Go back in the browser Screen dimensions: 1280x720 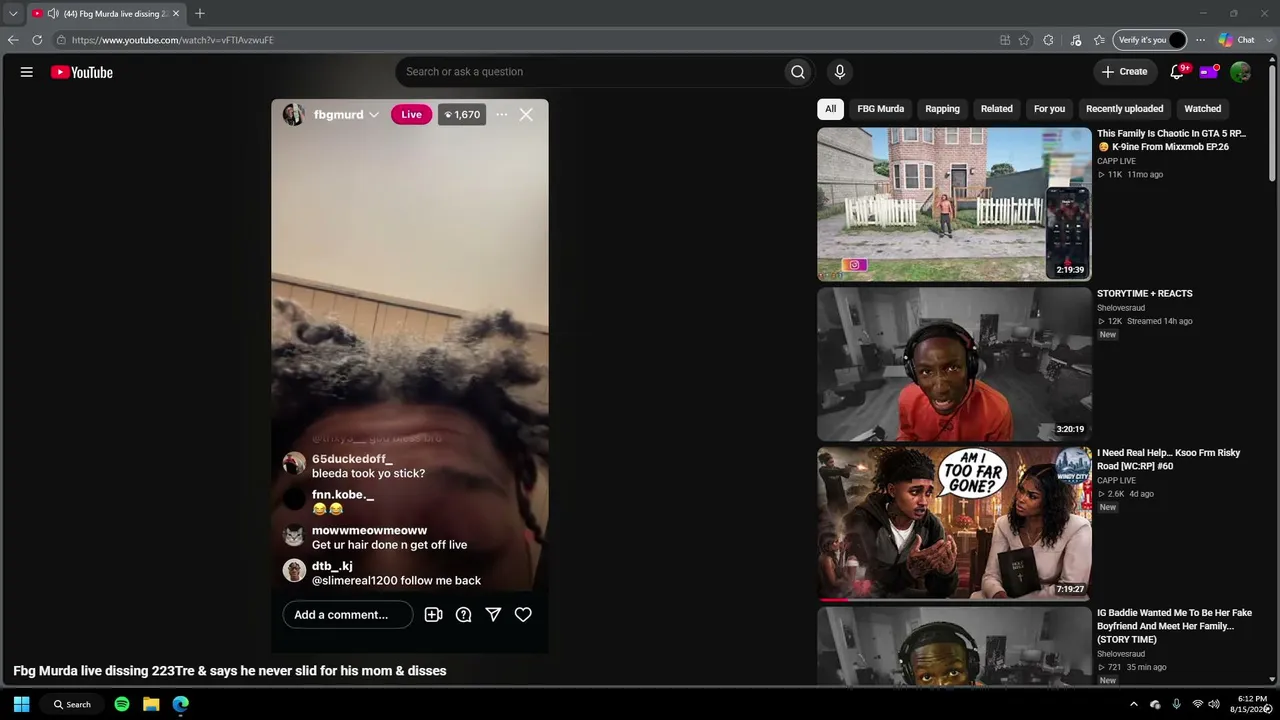(x=13, y=40)
